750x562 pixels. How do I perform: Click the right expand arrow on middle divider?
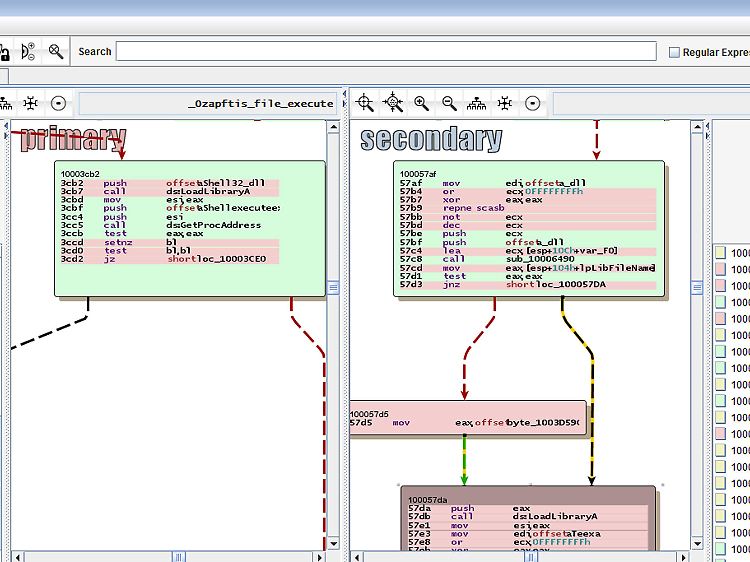pos(344,103)
